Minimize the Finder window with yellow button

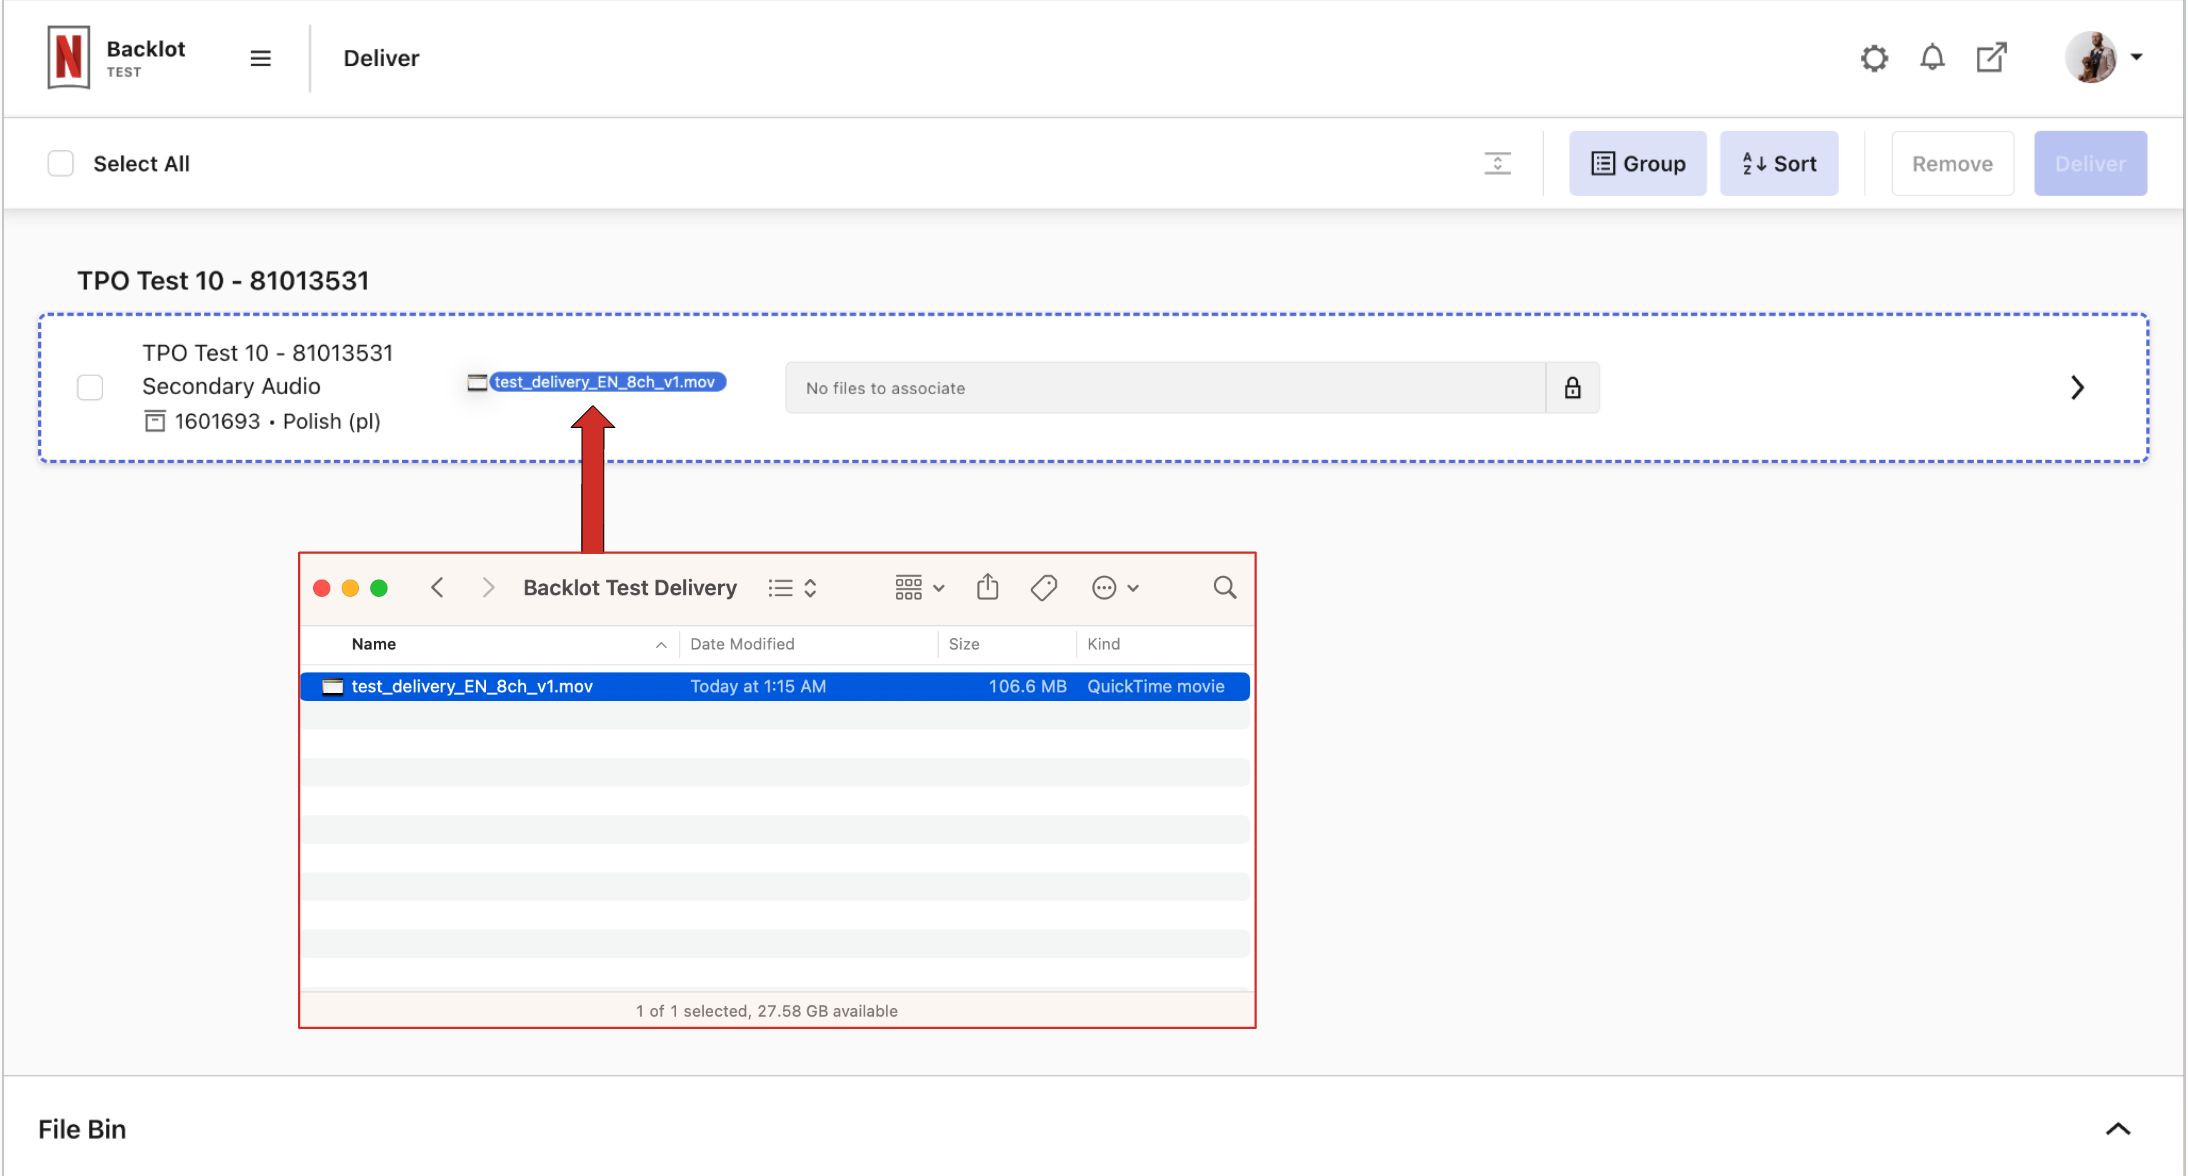[350, 588]
